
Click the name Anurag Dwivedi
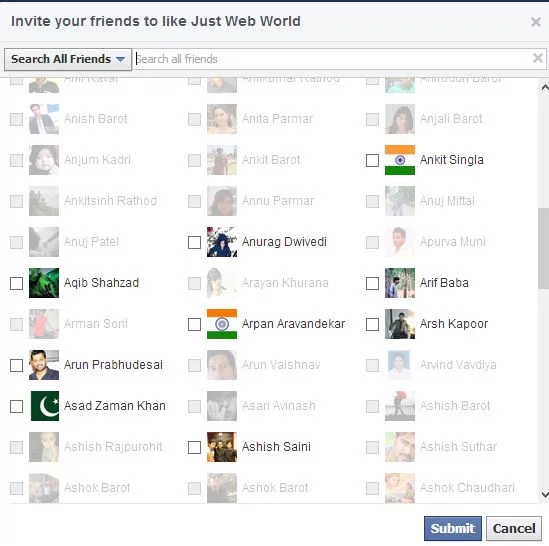[284, 242]
